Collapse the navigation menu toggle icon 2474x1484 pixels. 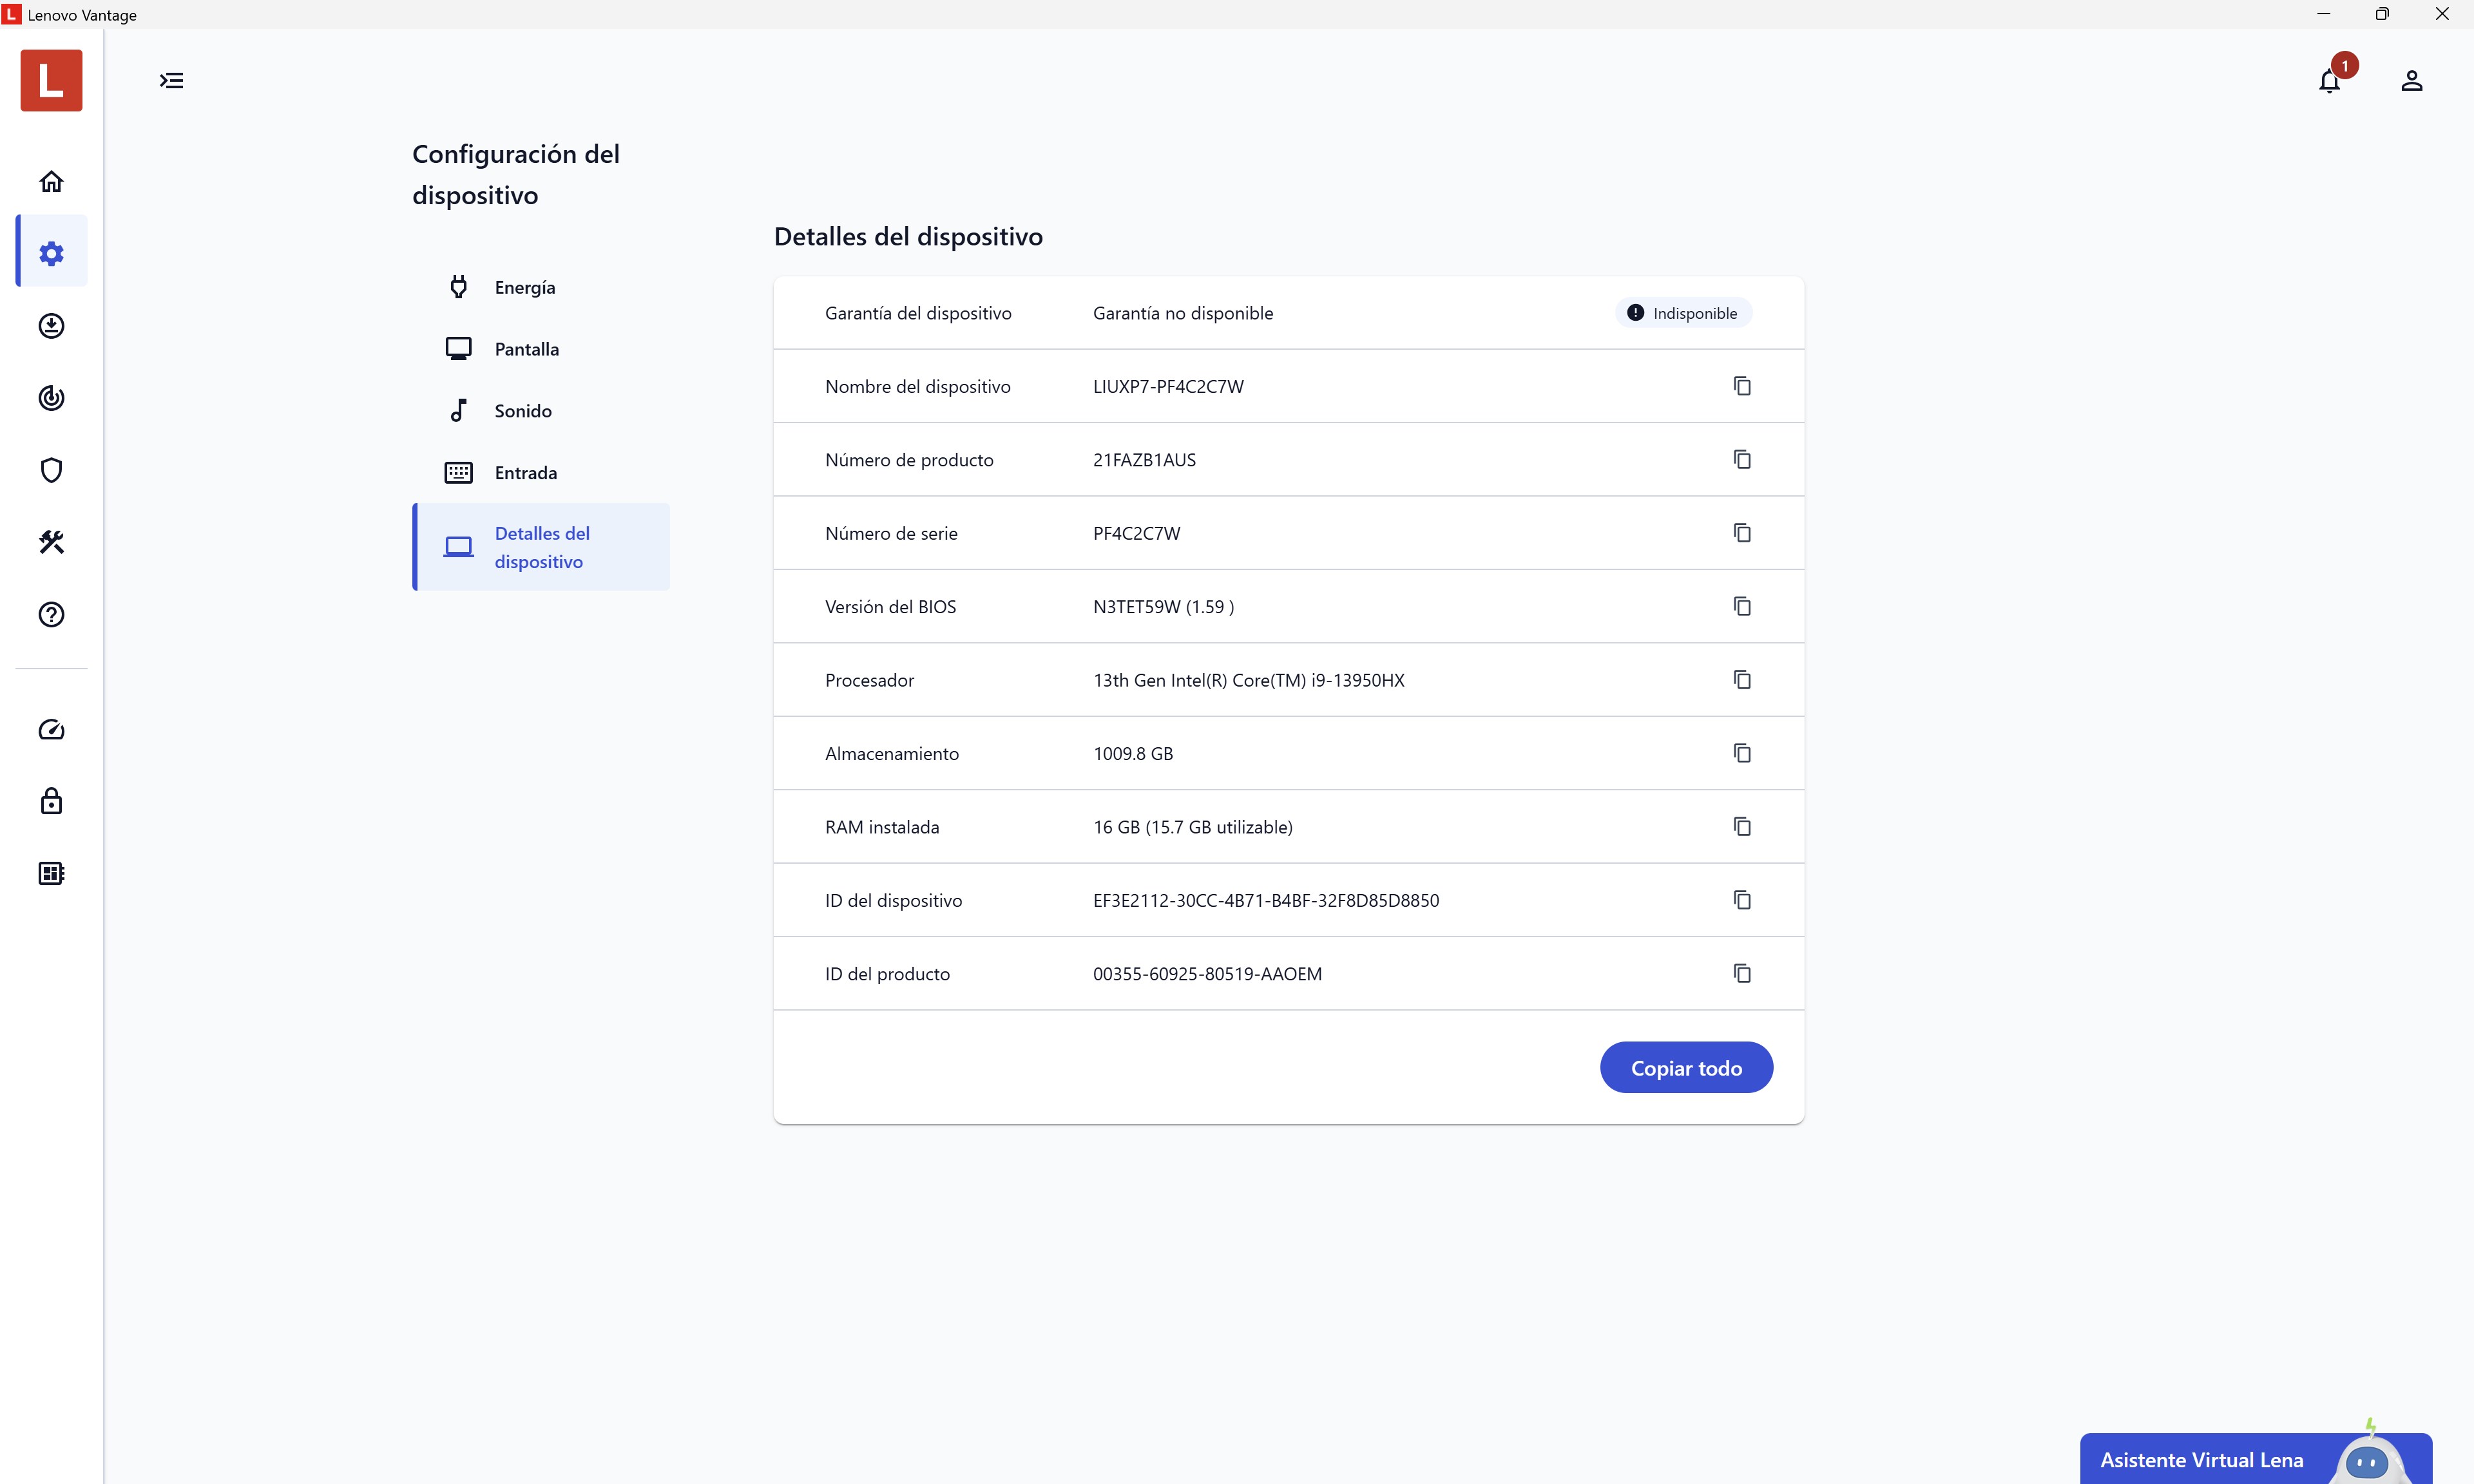coord(172,80)
